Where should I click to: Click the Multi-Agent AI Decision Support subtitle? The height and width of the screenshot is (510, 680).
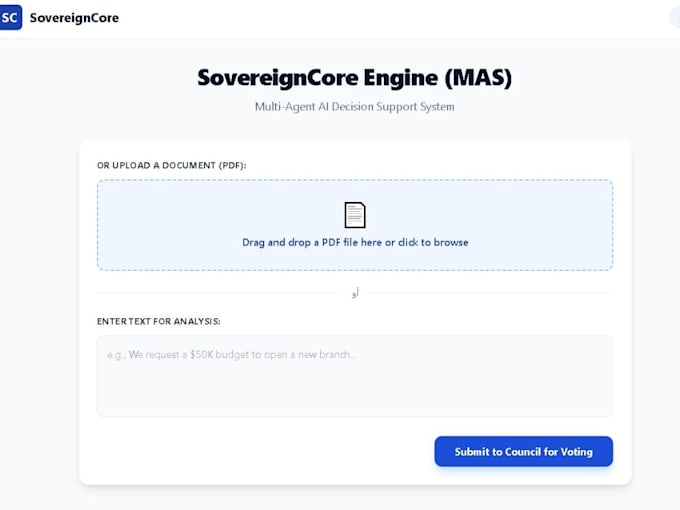pyautogui.click(x=355, y=107)
